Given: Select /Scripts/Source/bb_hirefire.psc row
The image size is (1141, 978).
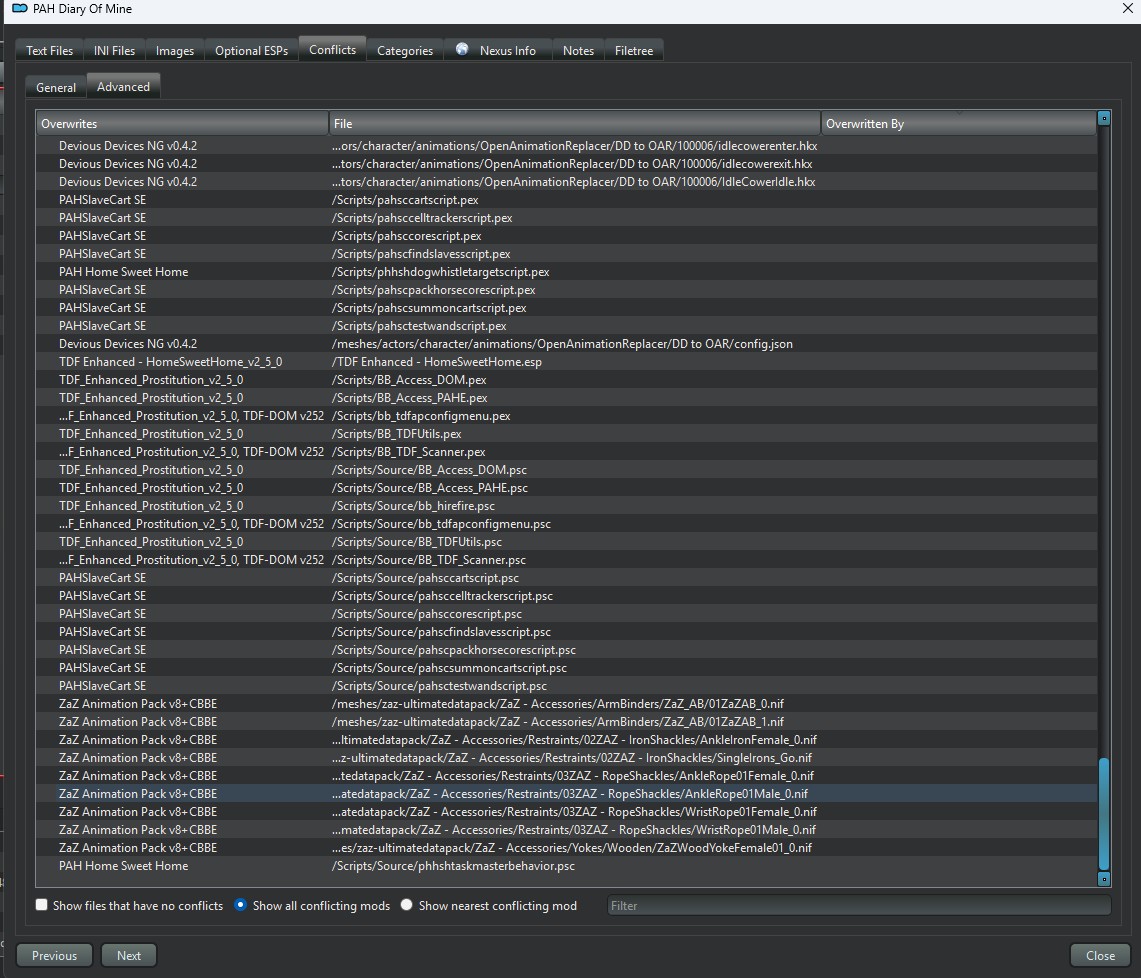Looking at the screenshot, I should coord(567,506).
